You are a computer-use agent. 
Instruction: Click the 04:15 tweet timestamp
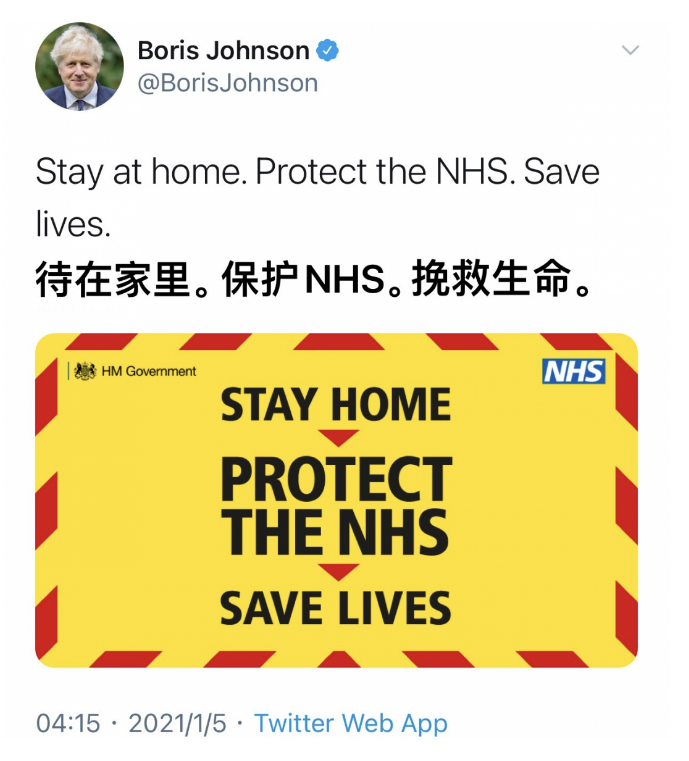(x=68, y=724)
